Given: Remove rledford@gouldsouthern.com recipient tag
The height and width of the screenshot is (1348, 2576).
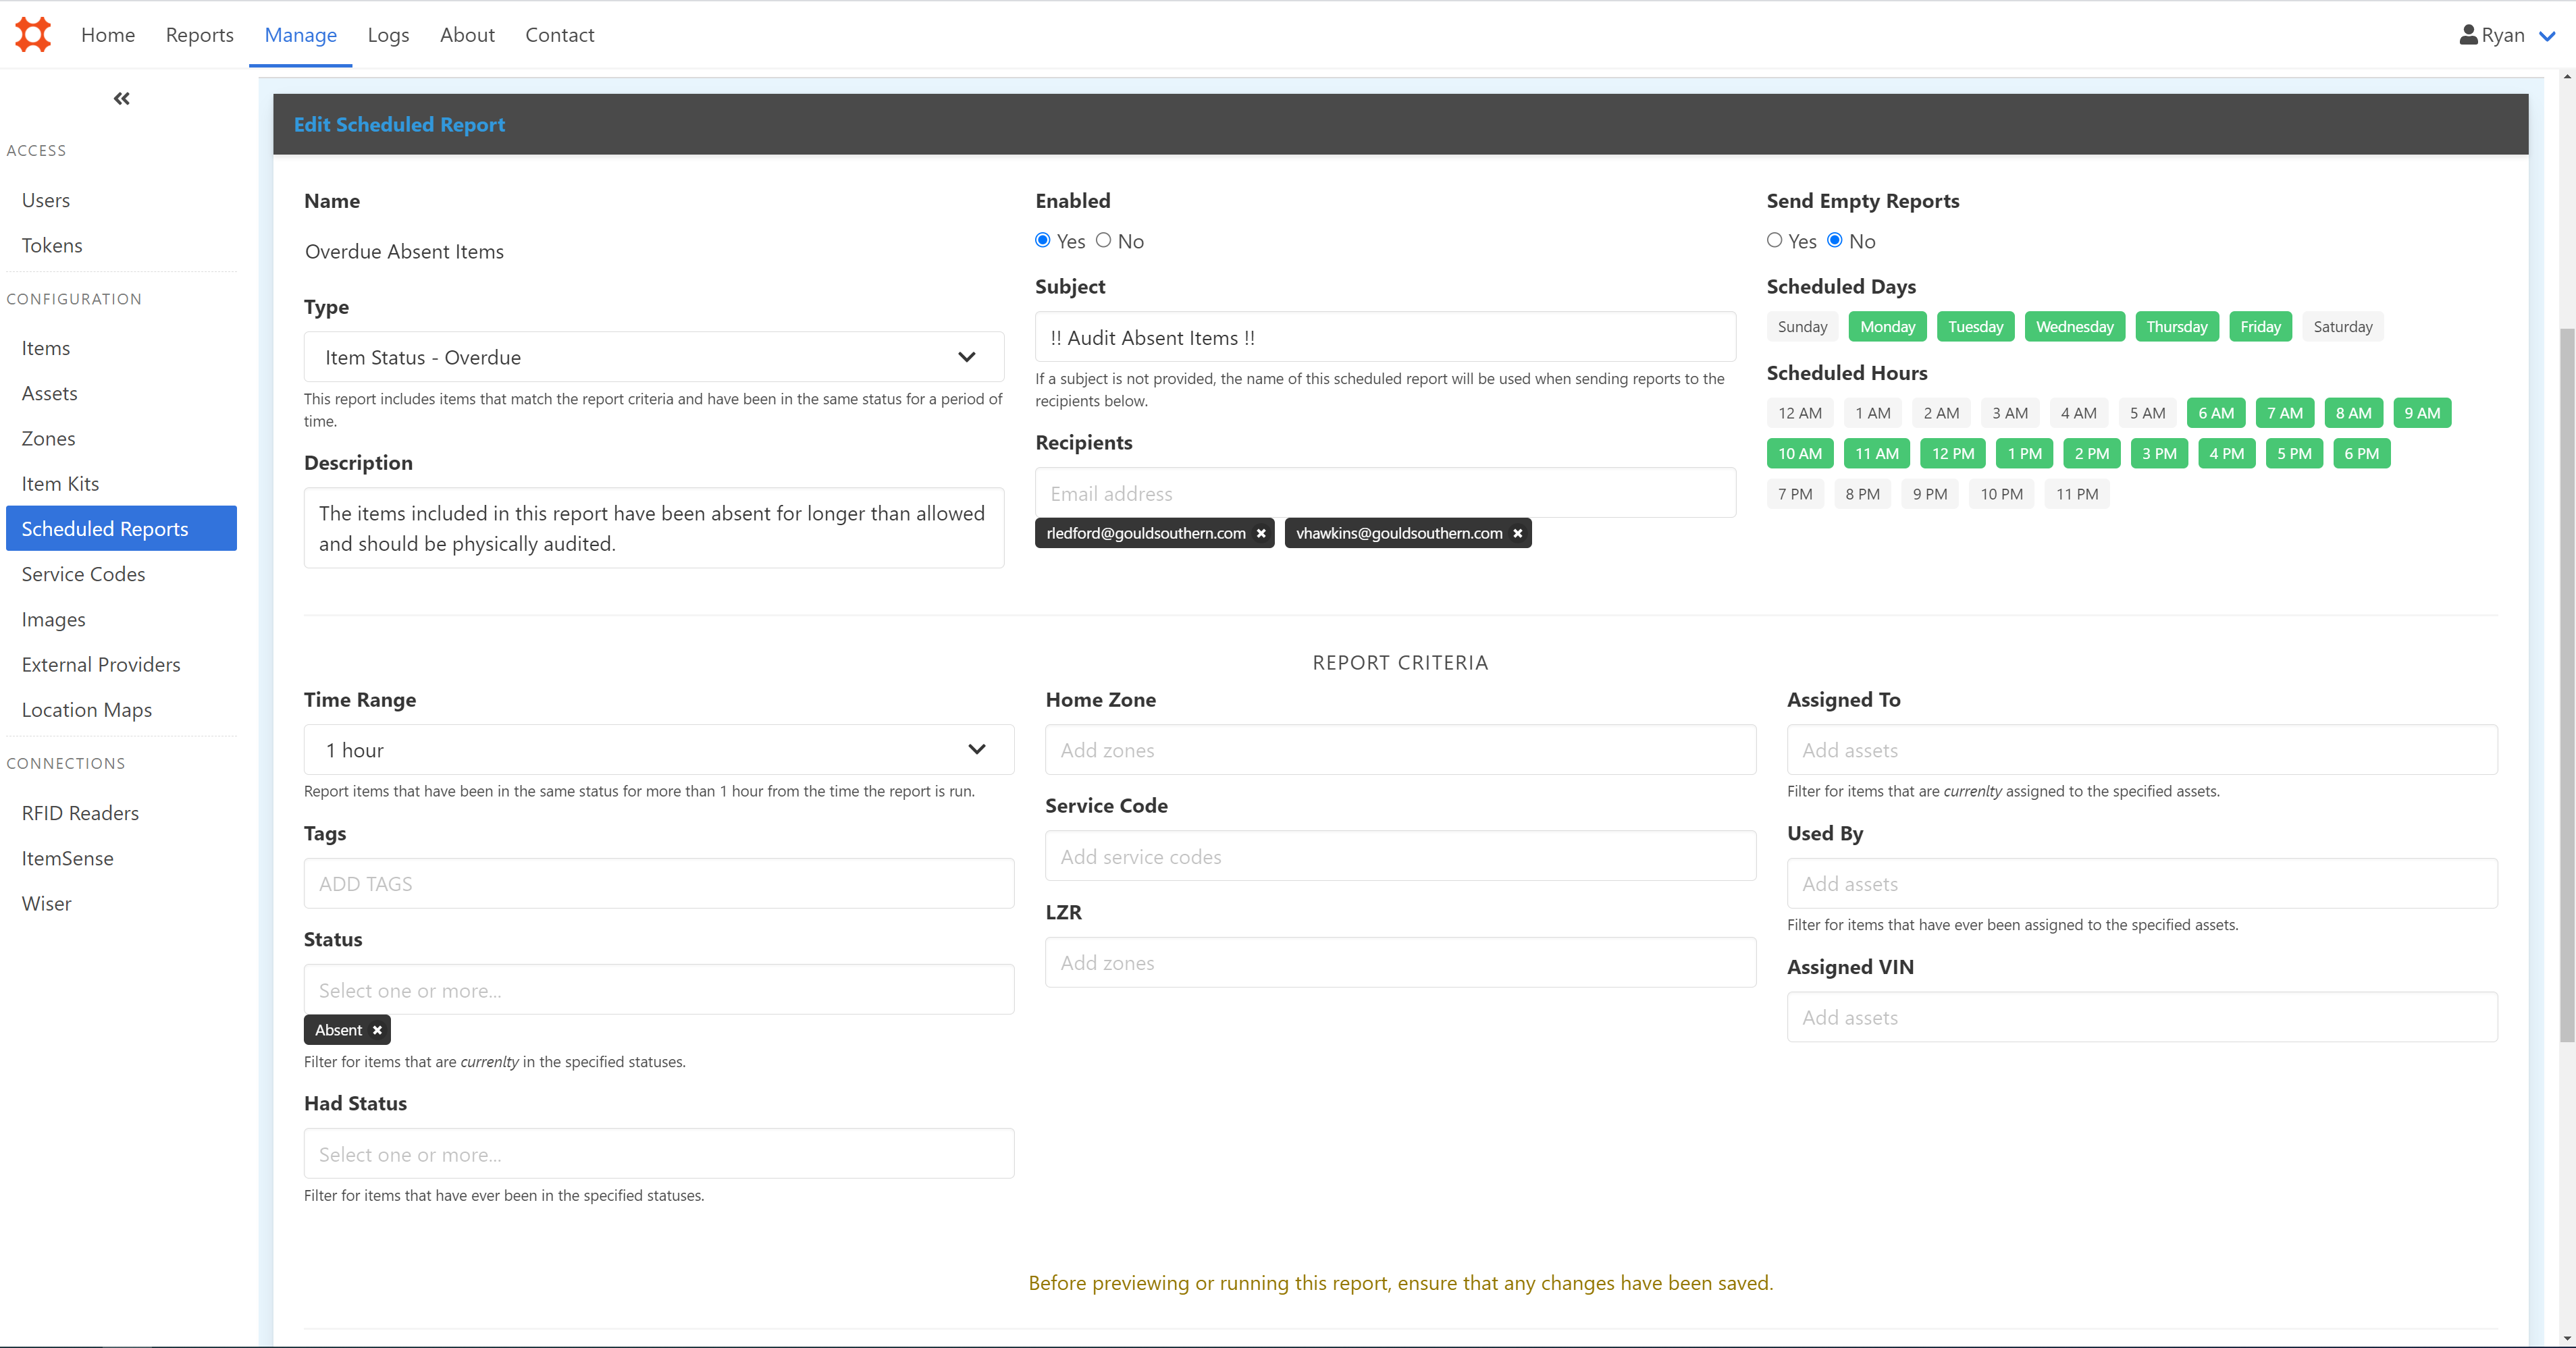Looking at the screenshot, I should pyautogui.click(x=1261, y=534).
